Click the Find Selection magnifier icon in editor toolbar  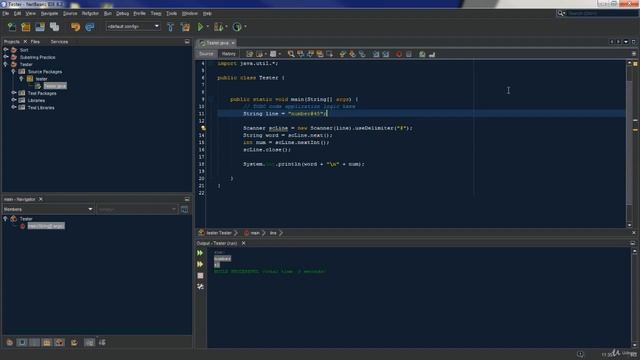[x=291, y=54]
